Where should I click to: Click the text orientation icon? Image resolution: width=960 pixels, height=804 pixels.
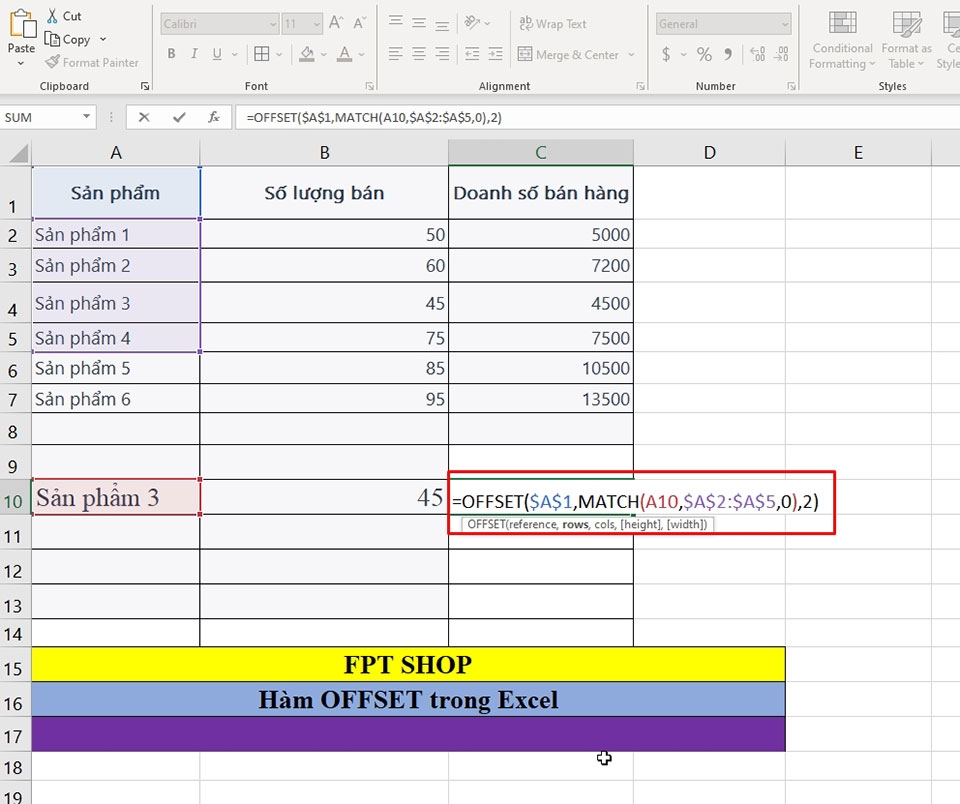click(472, 23)
